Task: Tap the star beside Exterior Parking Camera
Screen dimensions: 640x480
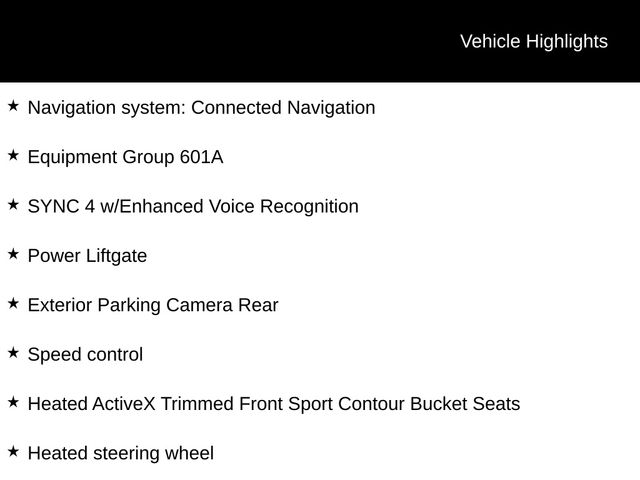Action: (13, 303)
